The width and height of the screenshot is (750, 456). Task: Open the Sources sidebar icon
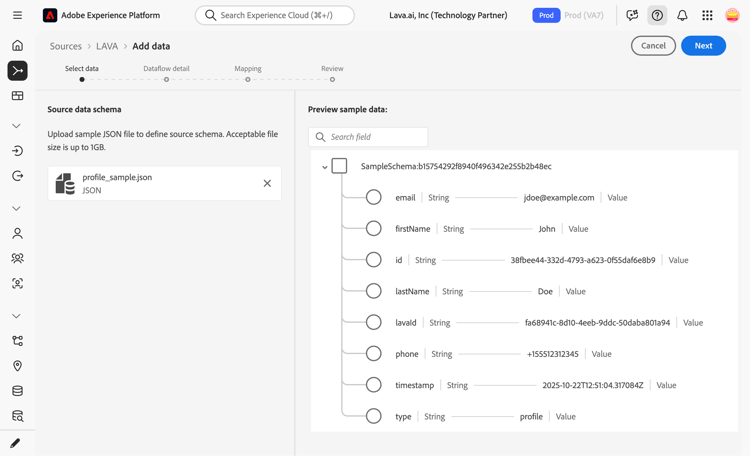click(x=17, y=71)
